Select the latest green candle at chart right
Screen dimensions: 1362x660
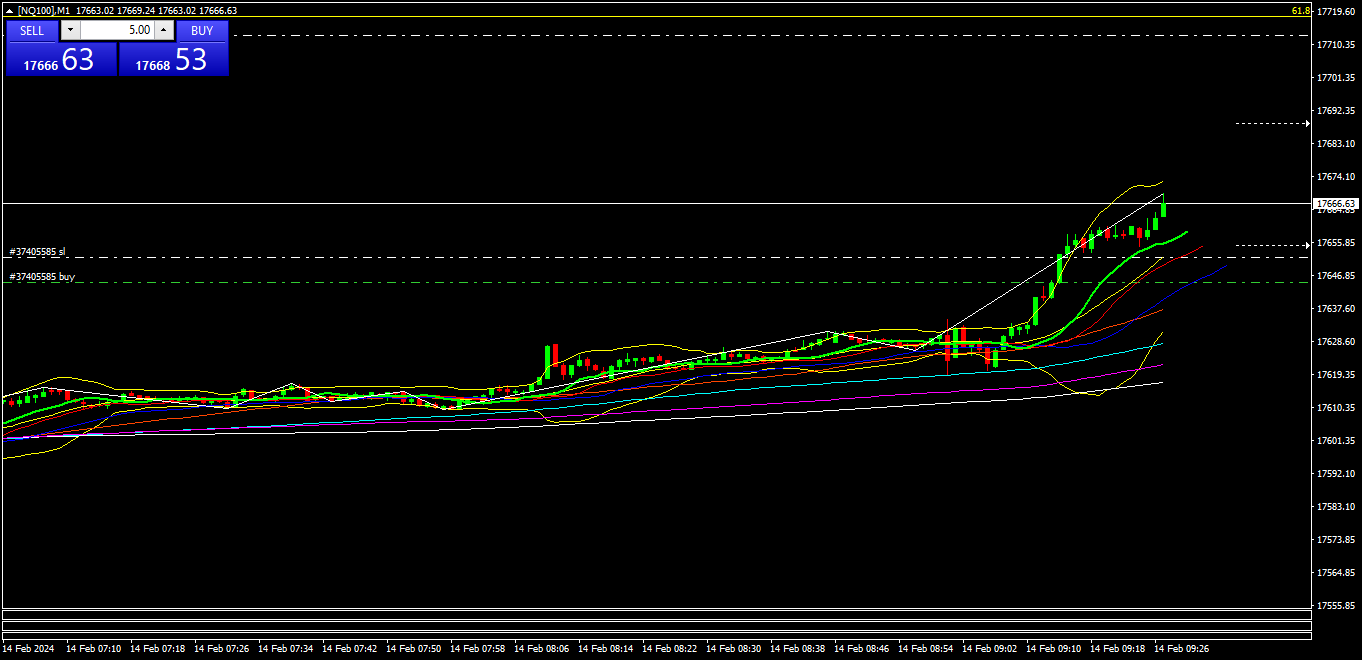1163,210
